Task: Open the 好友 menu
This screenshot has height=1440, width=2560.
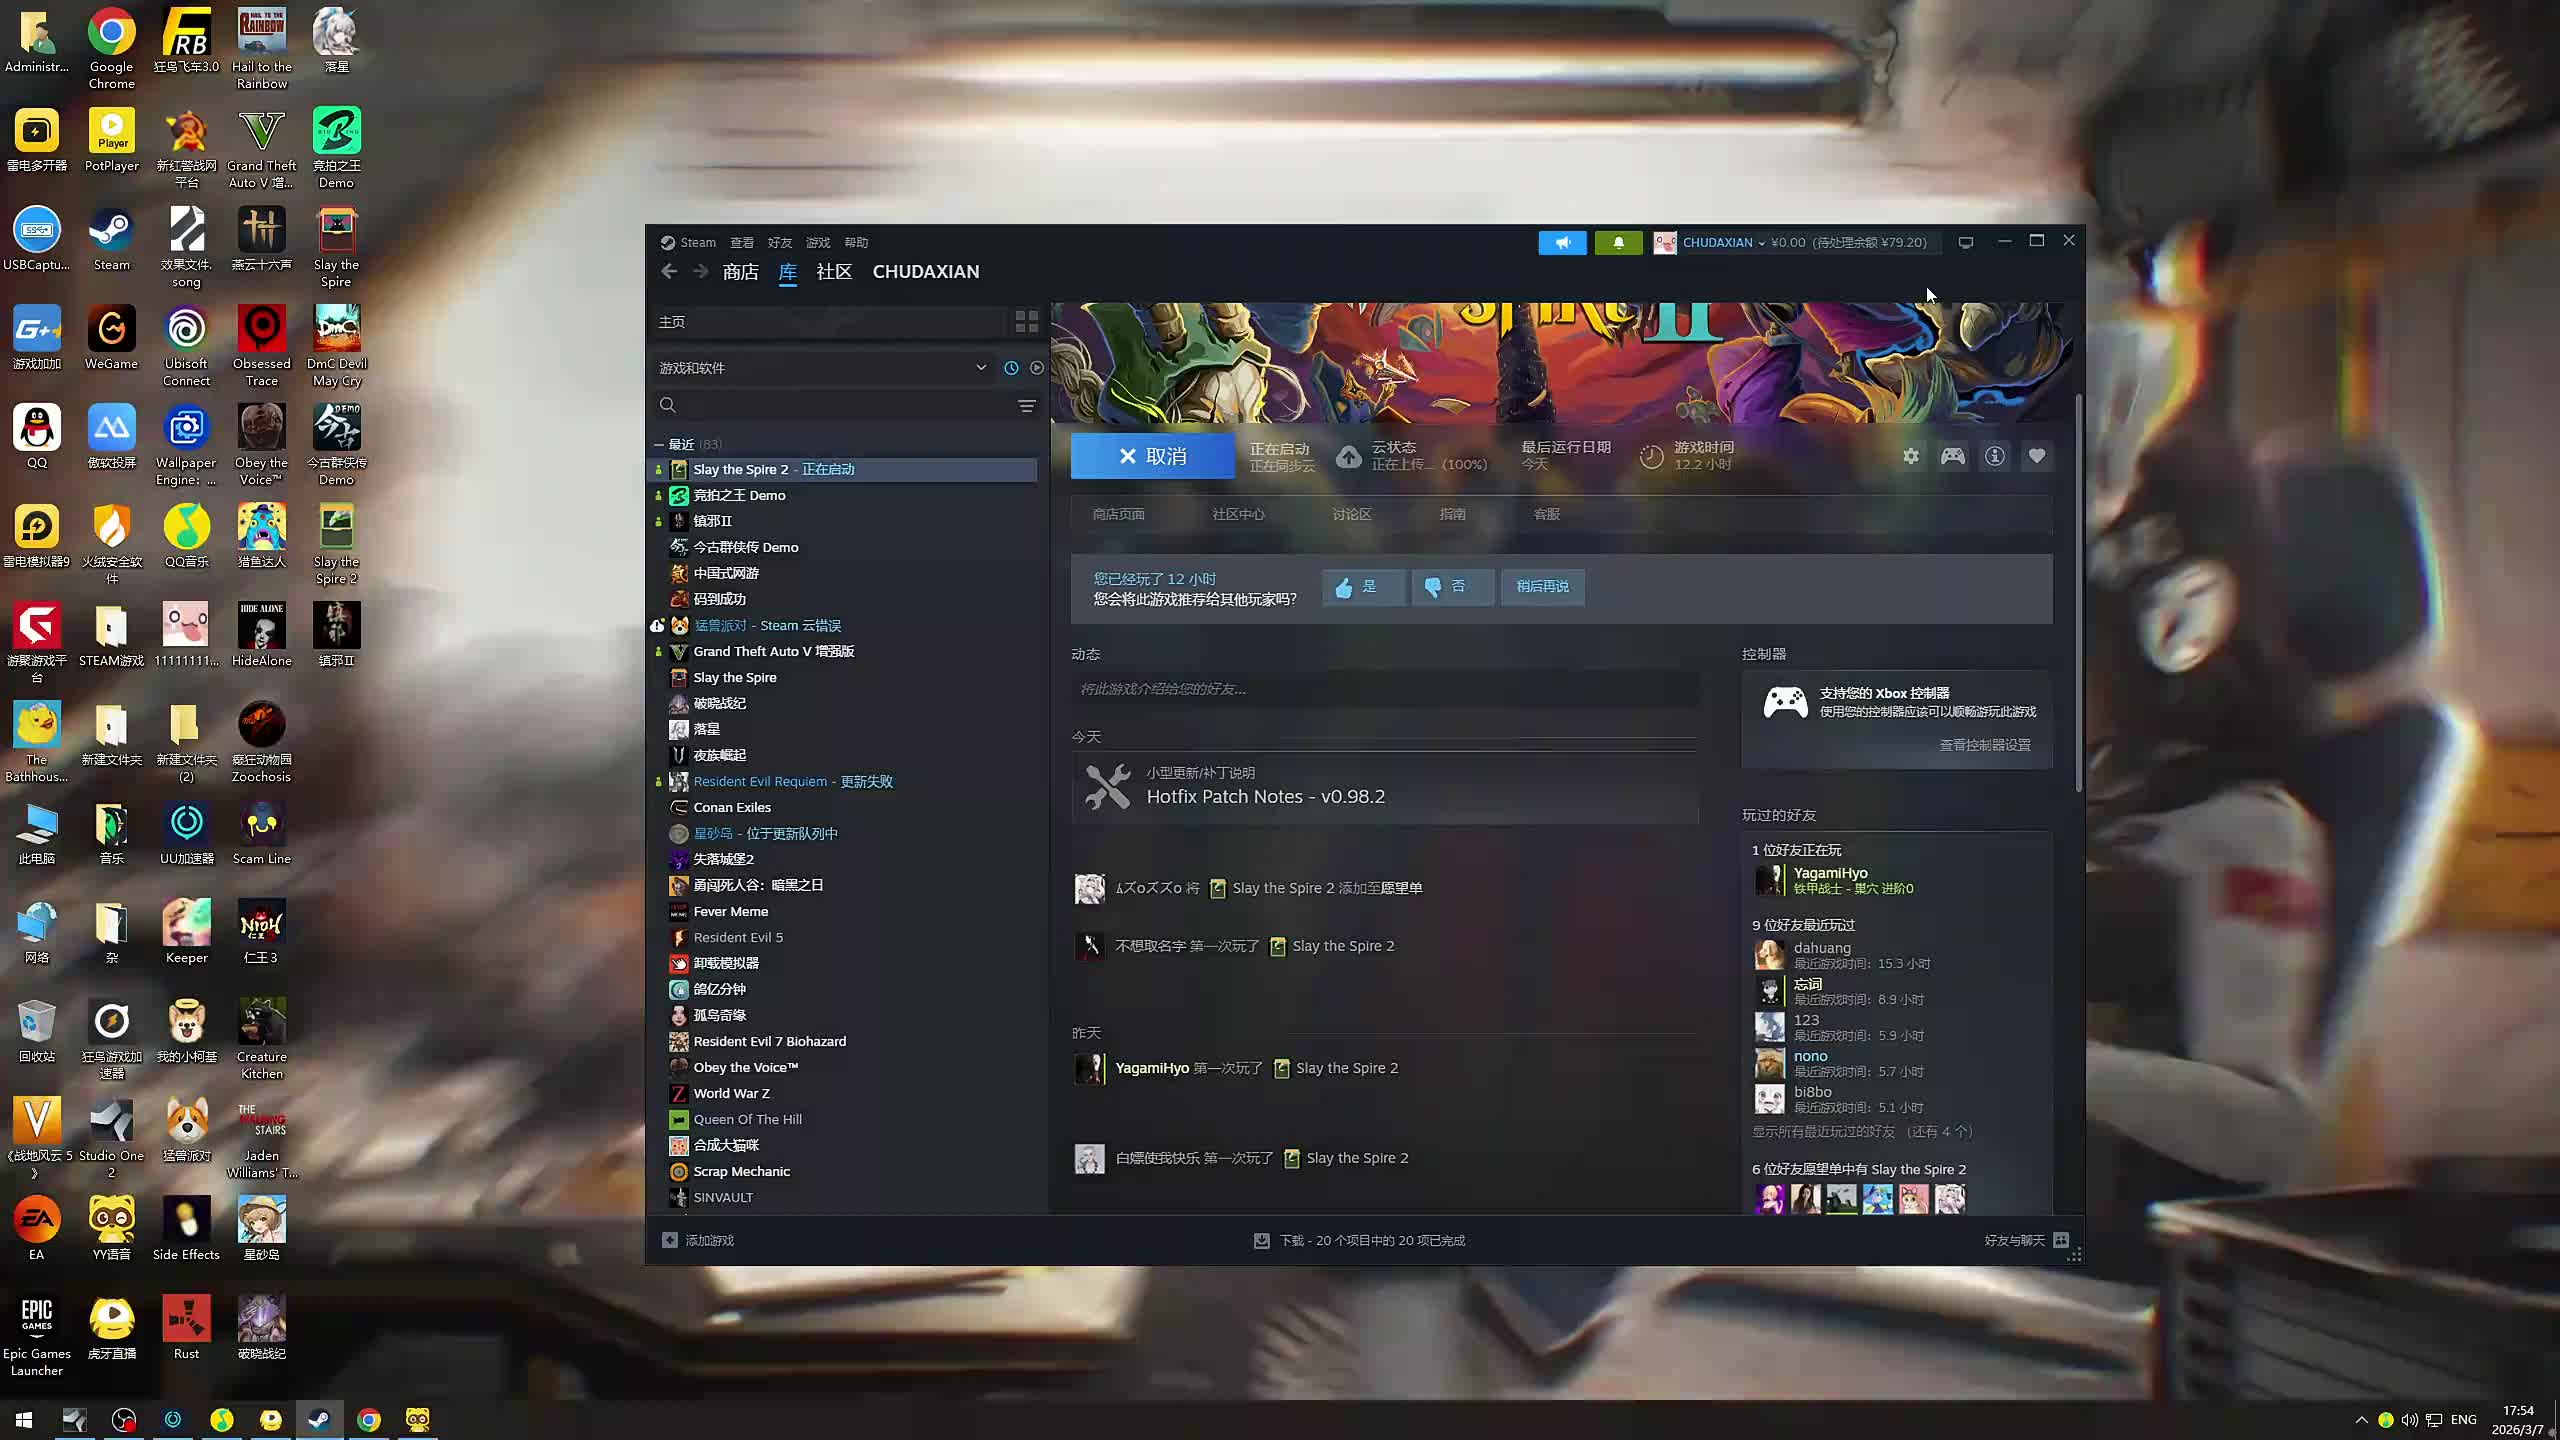Action: tap(779, 242)
